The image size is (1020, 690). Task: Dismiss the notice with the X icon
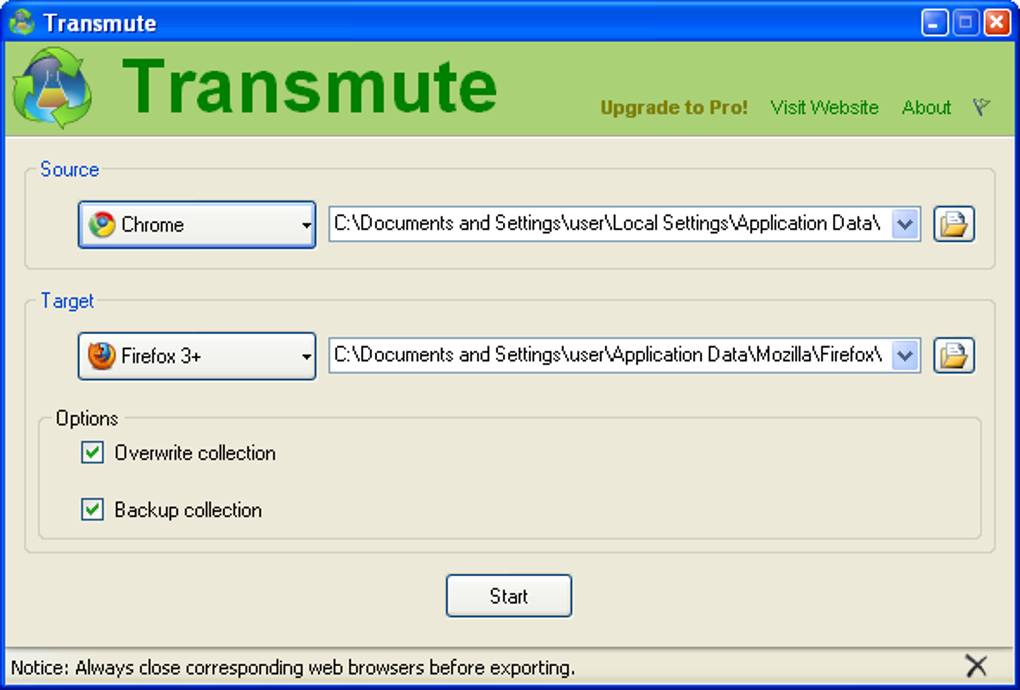click(x=976, y=666)
